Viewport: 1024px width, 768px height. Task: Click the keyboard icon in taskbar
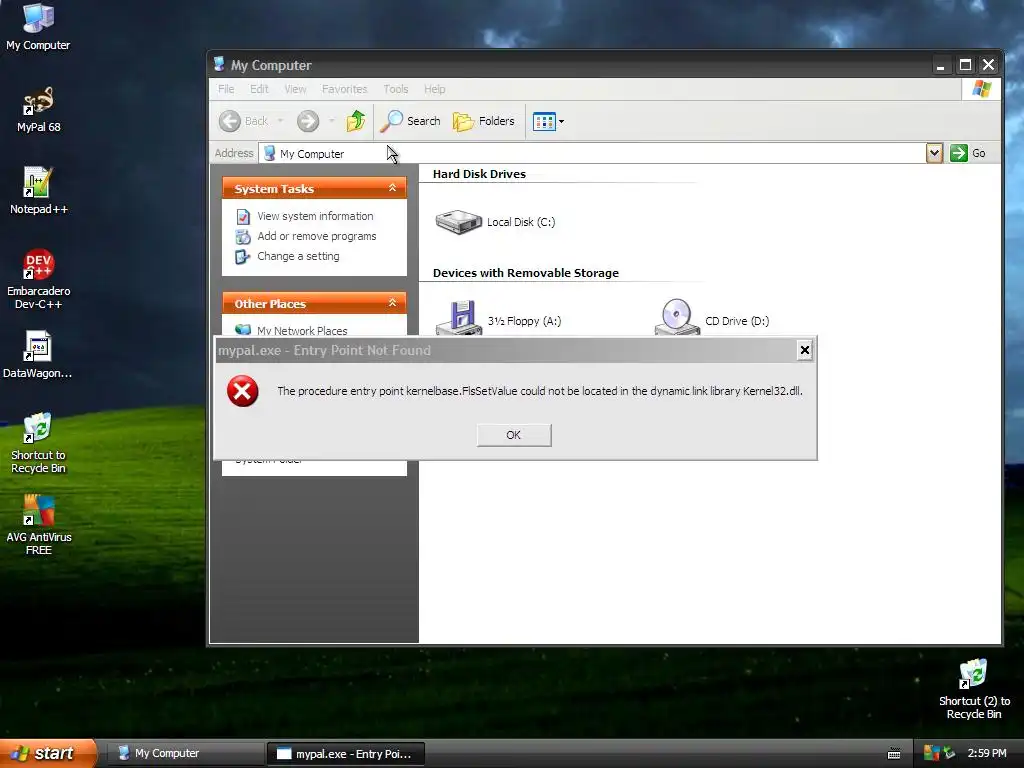tap(894, 754)
